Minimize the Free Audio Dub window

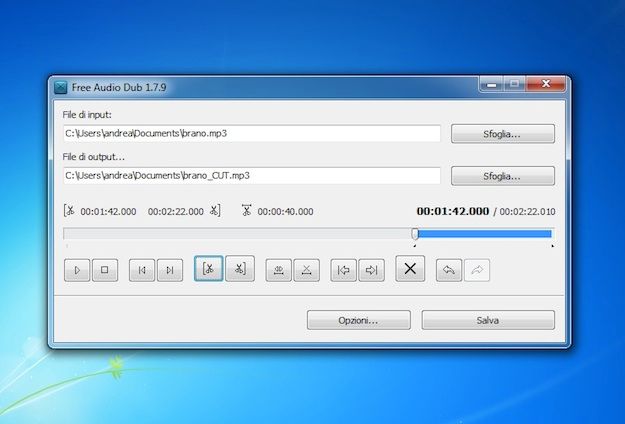[x=492, y=84]
